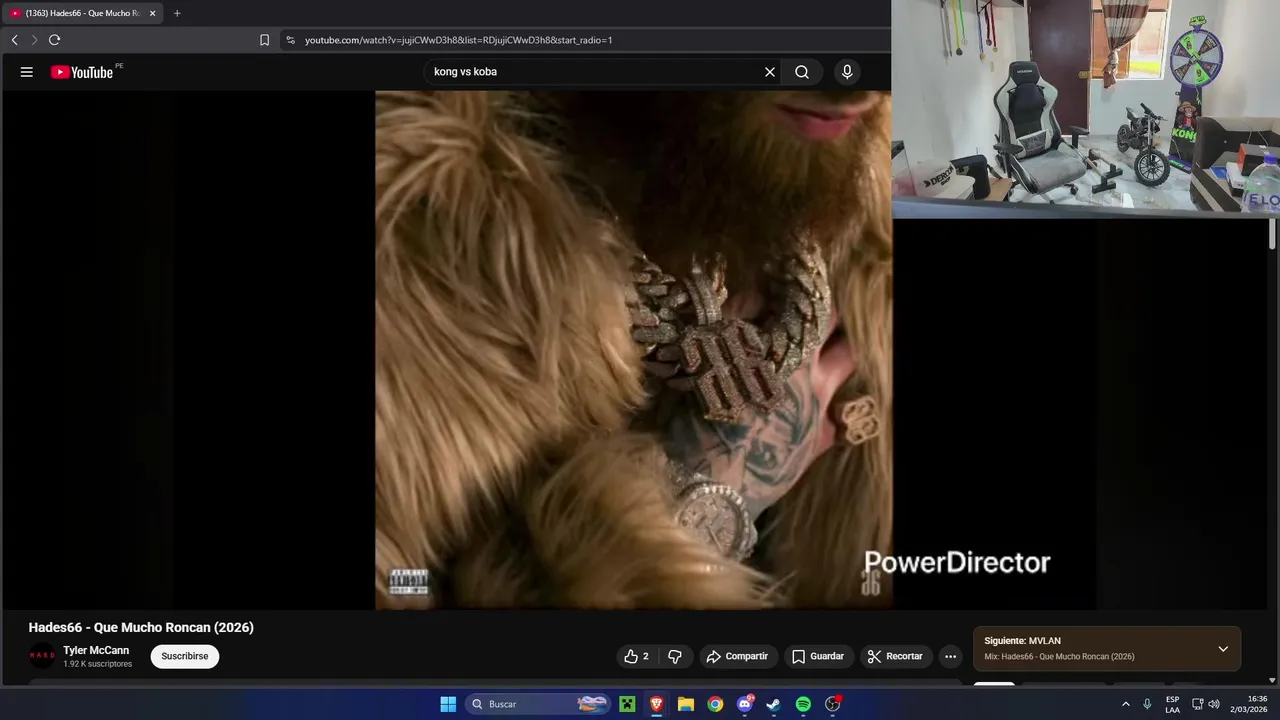Open Google Chrome from the taskbar

click(715, 704)
